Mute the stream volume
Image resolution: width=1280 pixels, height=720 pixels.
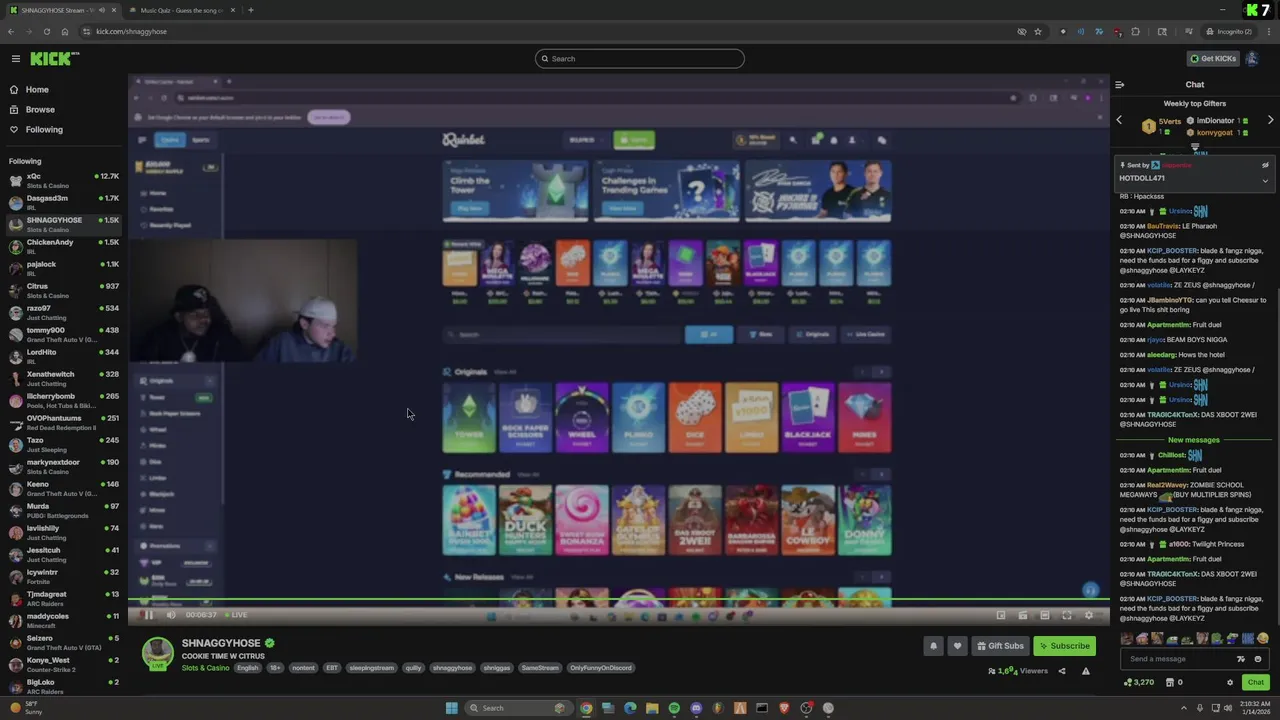170,615
